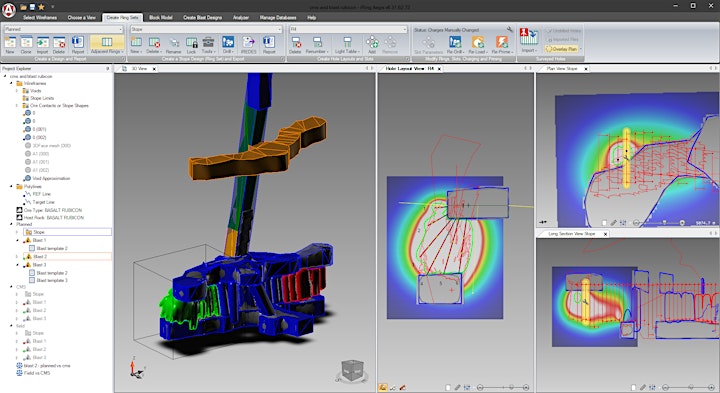Expand the Voids tree folder
720x393 pixels.
pyautogui.click(x=17, y=91)
